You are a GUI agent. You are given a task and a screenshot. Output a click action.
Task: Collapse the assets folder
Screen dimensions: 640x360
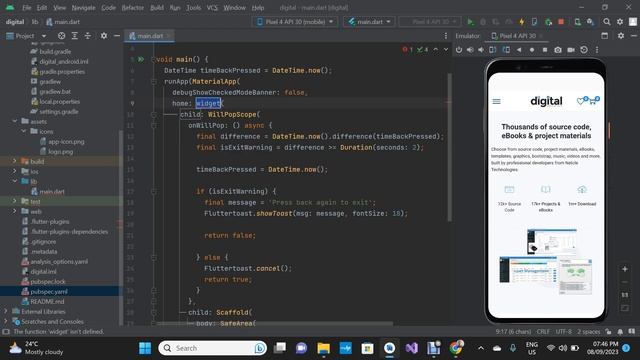pos(15,121)
